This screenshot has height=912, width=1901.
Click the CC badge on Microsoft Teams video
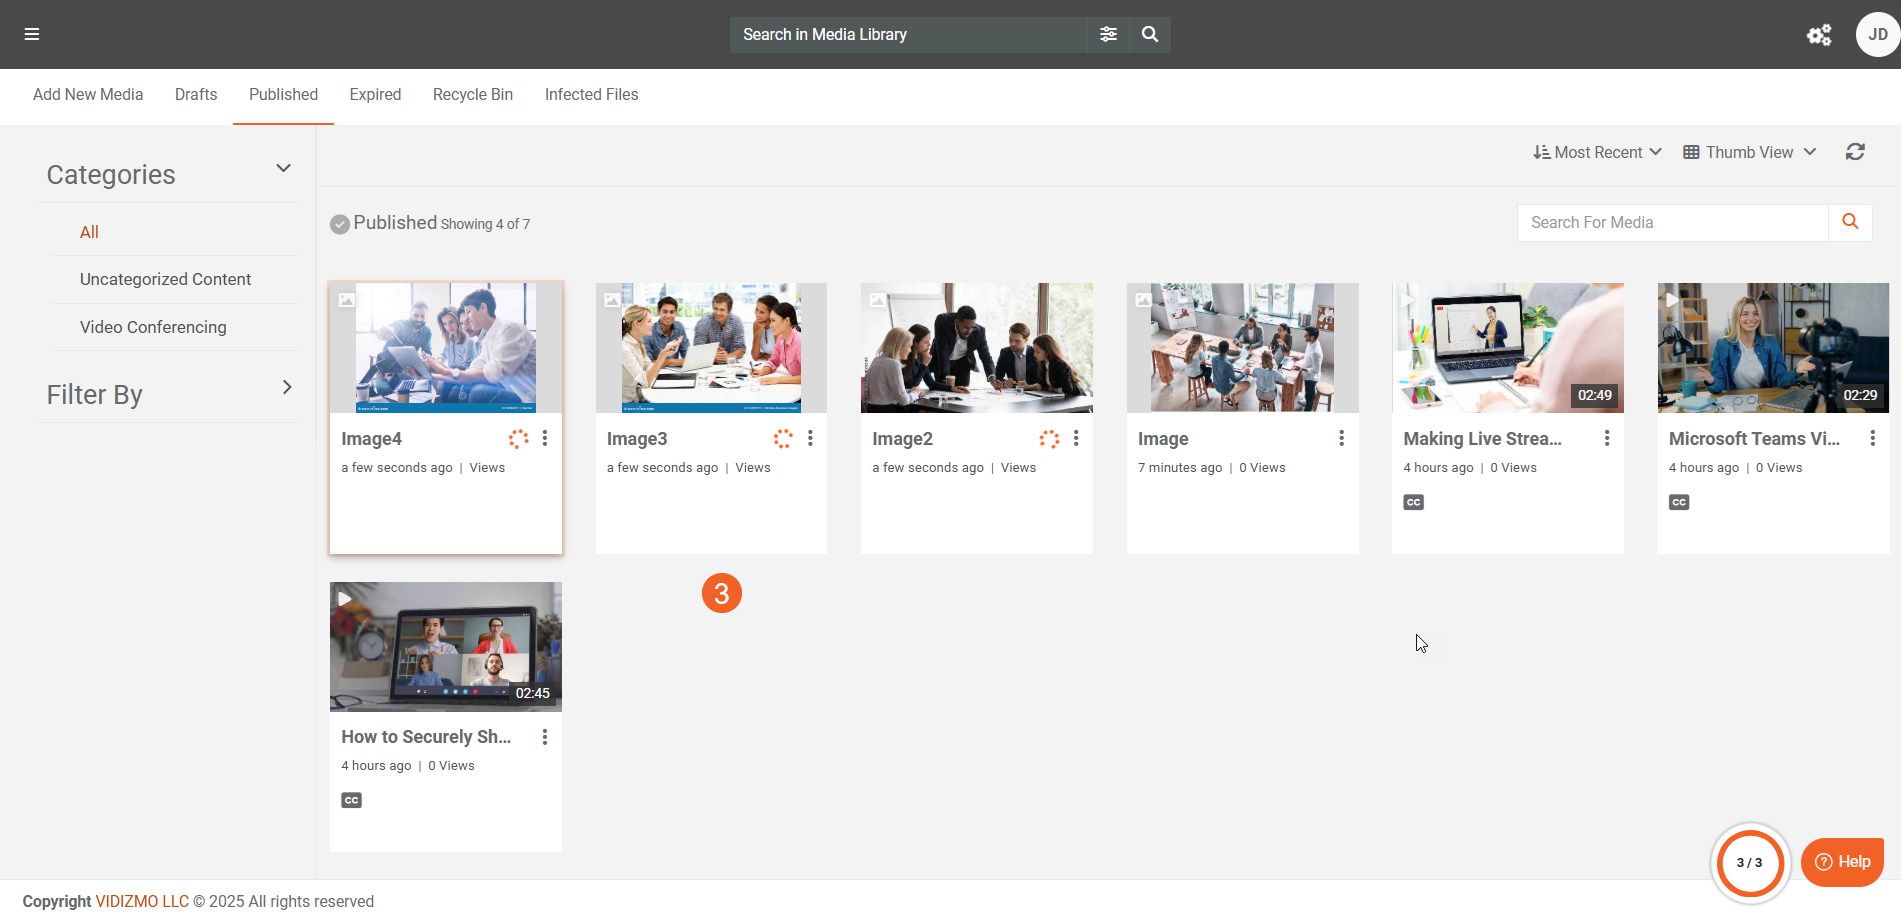coord(1679,502)
